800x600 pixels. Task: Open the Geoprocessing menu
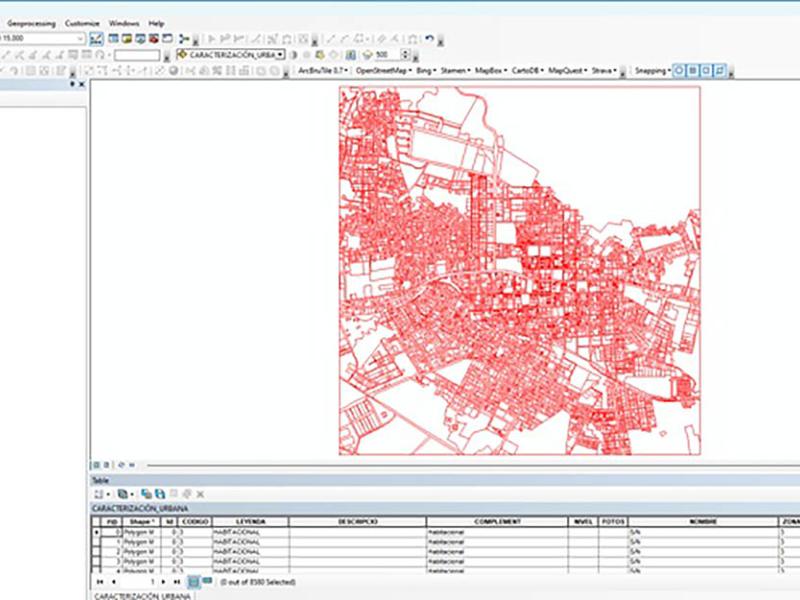(x=33, y=22)
